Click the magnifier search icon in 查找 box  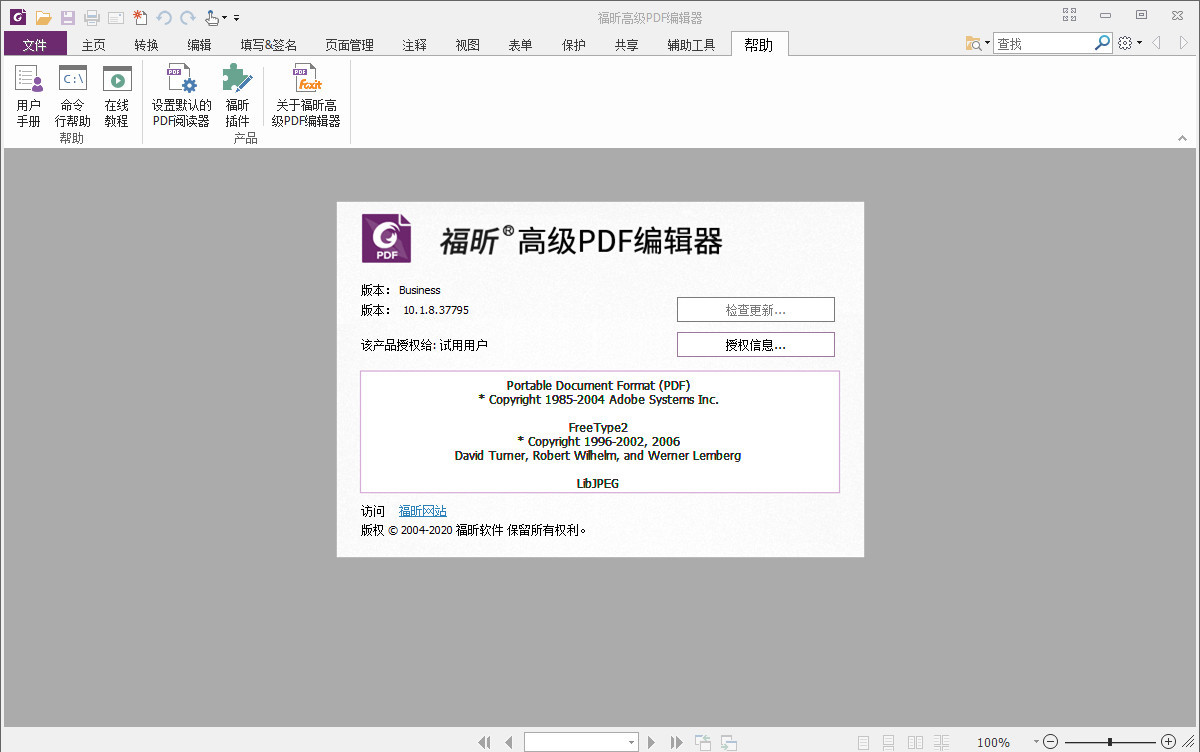click(x=1102, y=43)
